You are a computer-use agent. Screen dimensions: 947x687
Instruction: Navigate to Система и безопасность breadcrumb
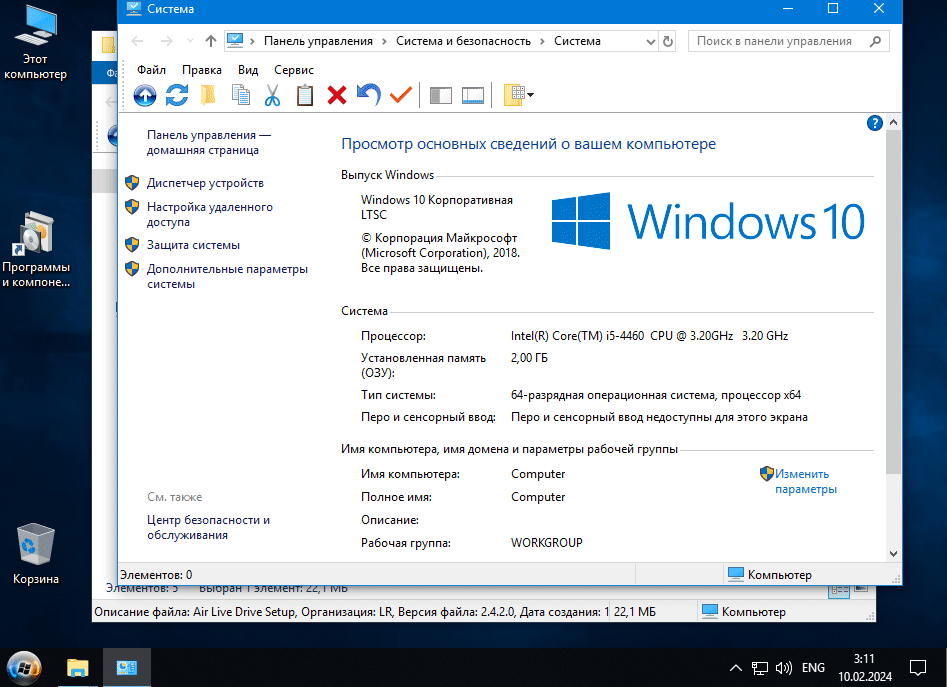(x=463, y=41)
